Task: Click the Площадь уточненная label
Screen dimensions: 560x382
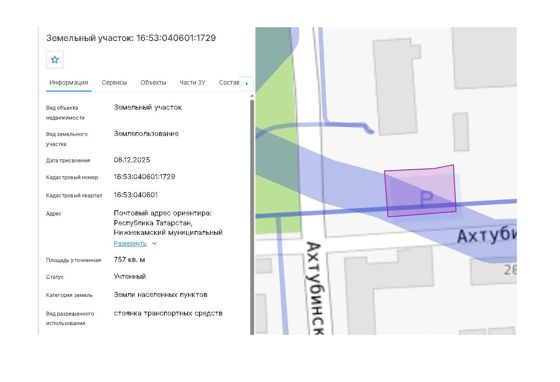Action: 73,260
